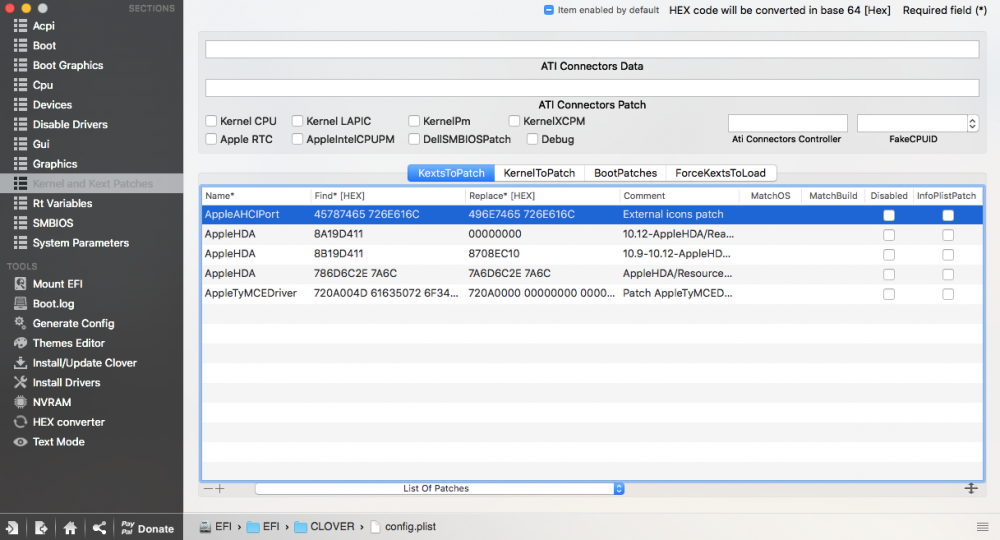The height and width of the screenshot is (540, 1000).
Task: Click the home icon in bottom toolbar
Action: click(70, 528)
